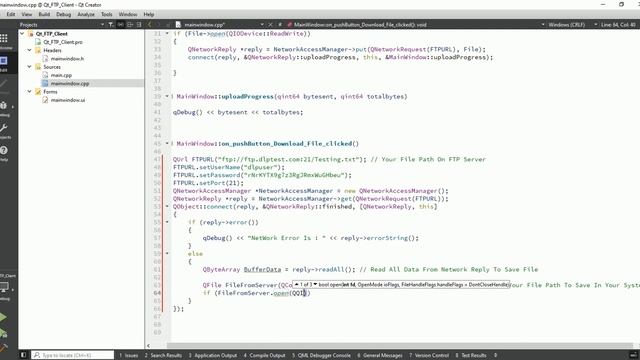Open the kit selector monitor icon
Viewport: 640px width, 360px height.
pos(4,287)
